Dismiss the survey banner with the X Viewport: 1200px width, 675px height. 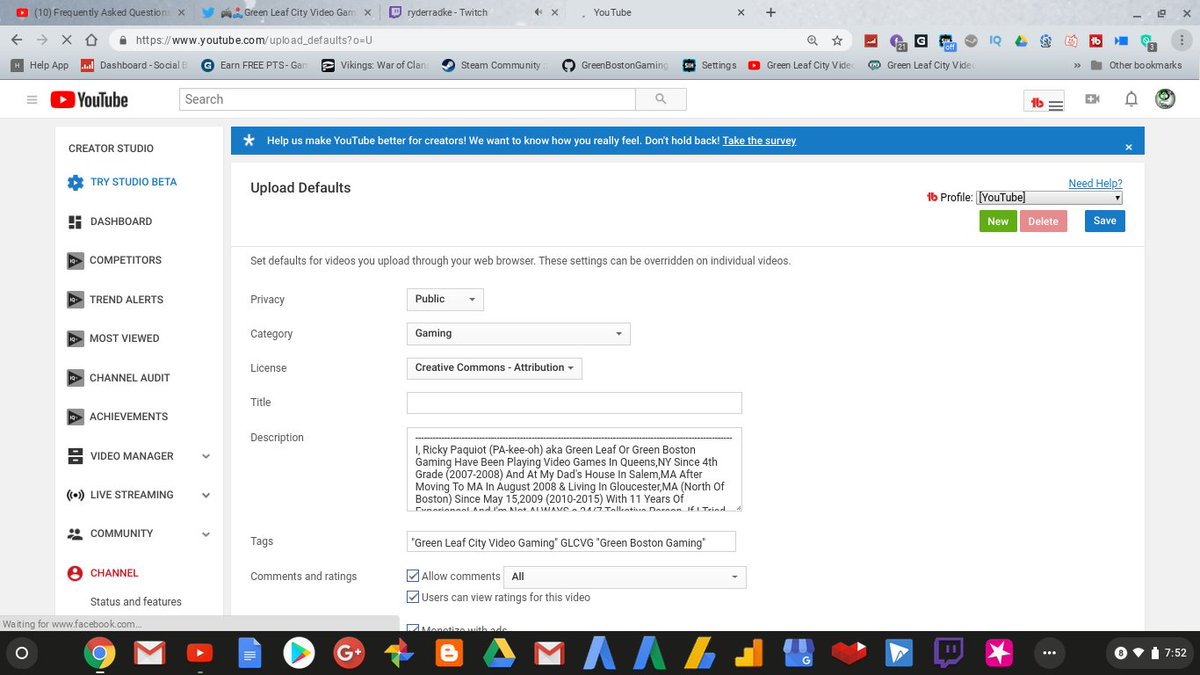pos(1129,147)
